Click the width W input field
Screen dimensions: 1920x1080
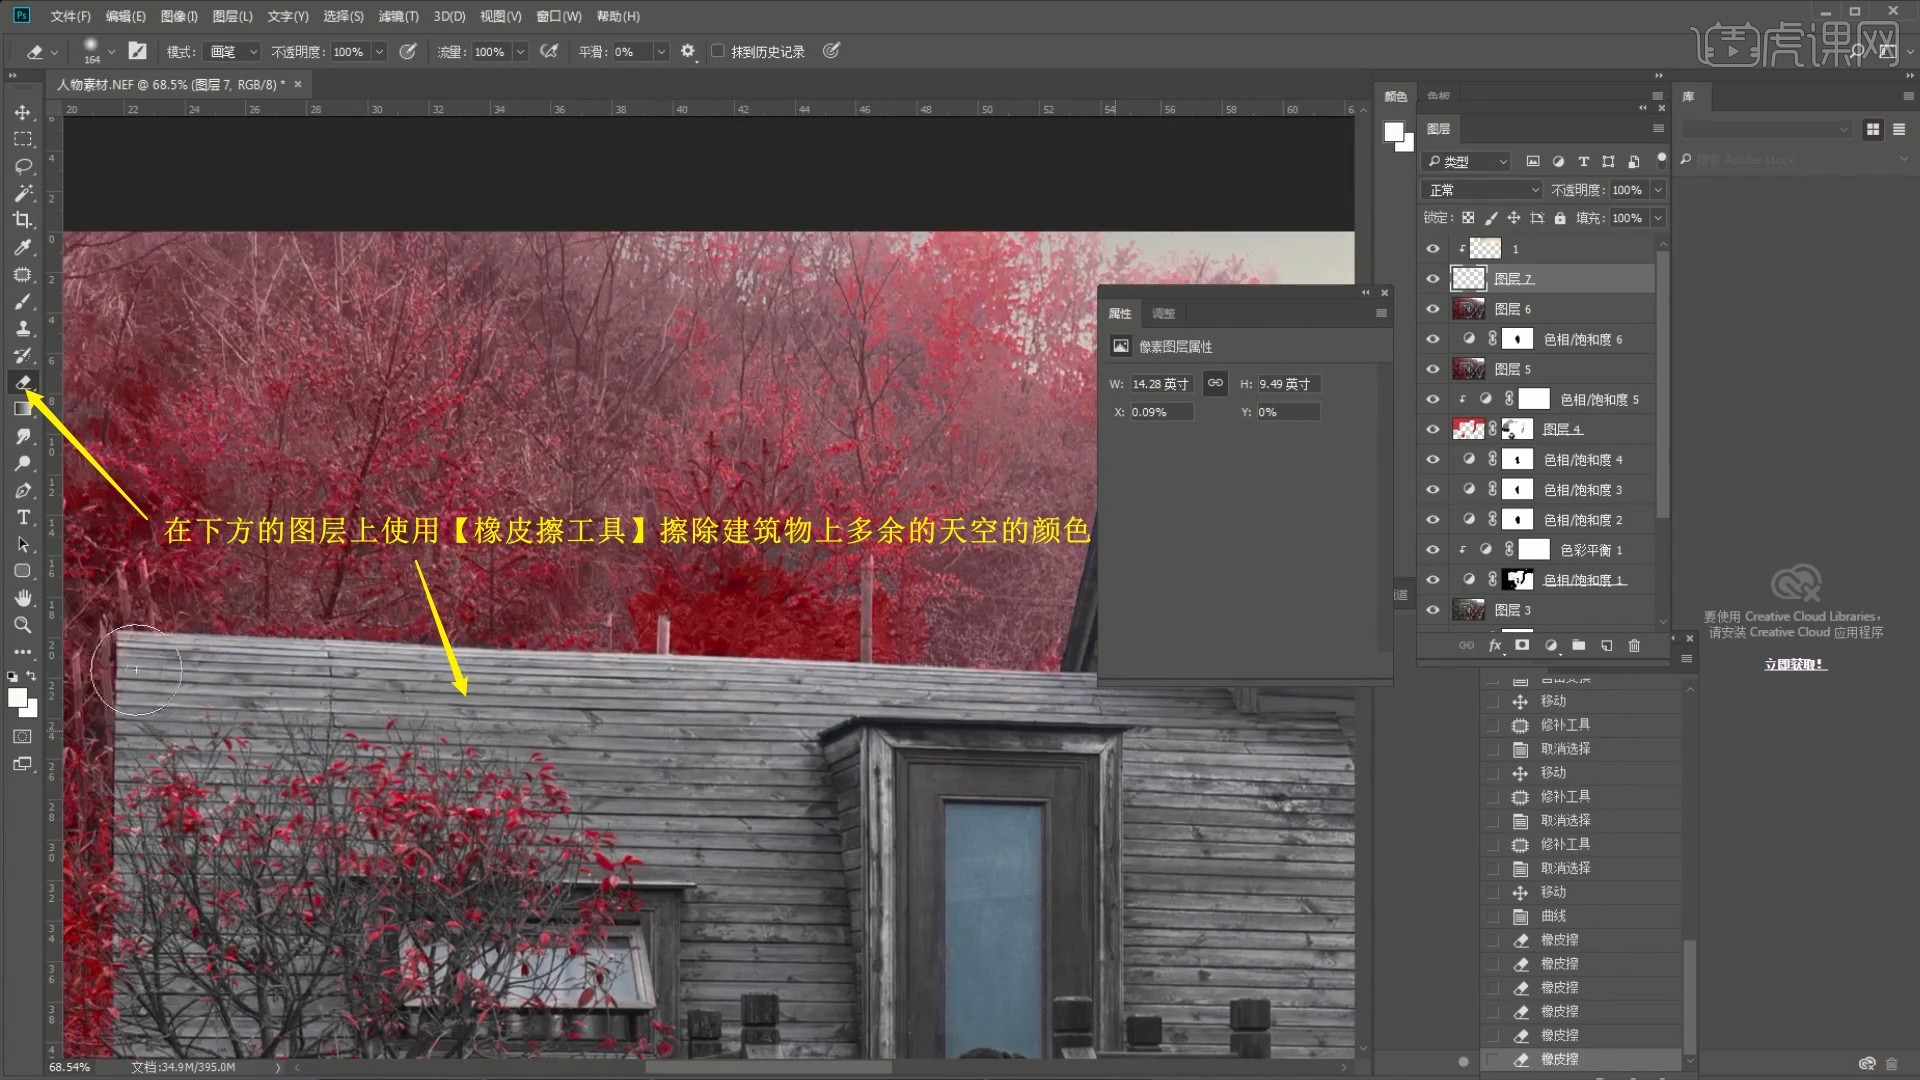point(1161,384)
